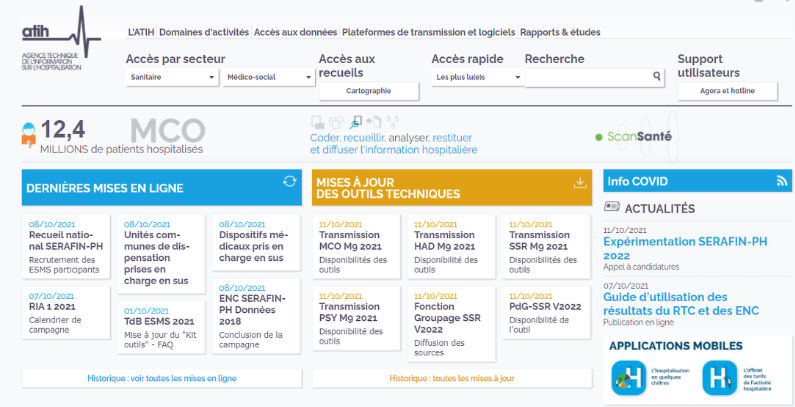
Task: Expand the Sanitaire sector dropdown
Action: pos(172,77)
